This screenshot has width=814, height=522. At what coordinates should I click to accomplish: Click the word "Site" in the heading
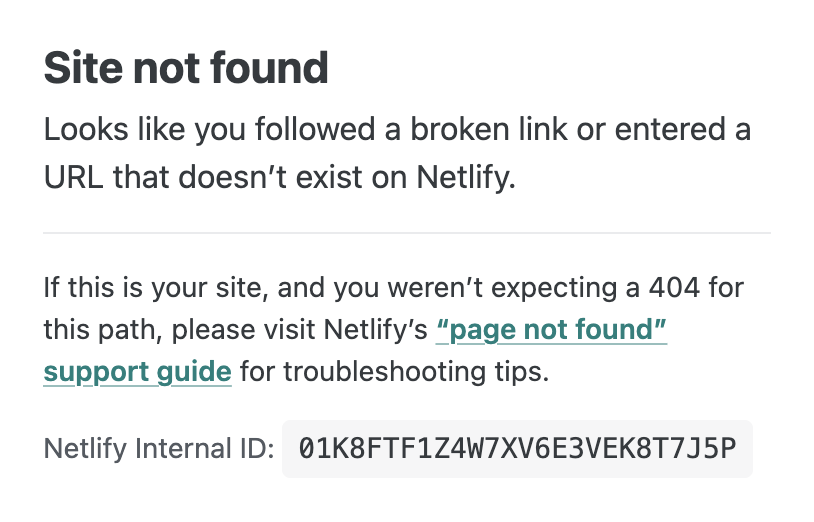[x=79, y=68]
